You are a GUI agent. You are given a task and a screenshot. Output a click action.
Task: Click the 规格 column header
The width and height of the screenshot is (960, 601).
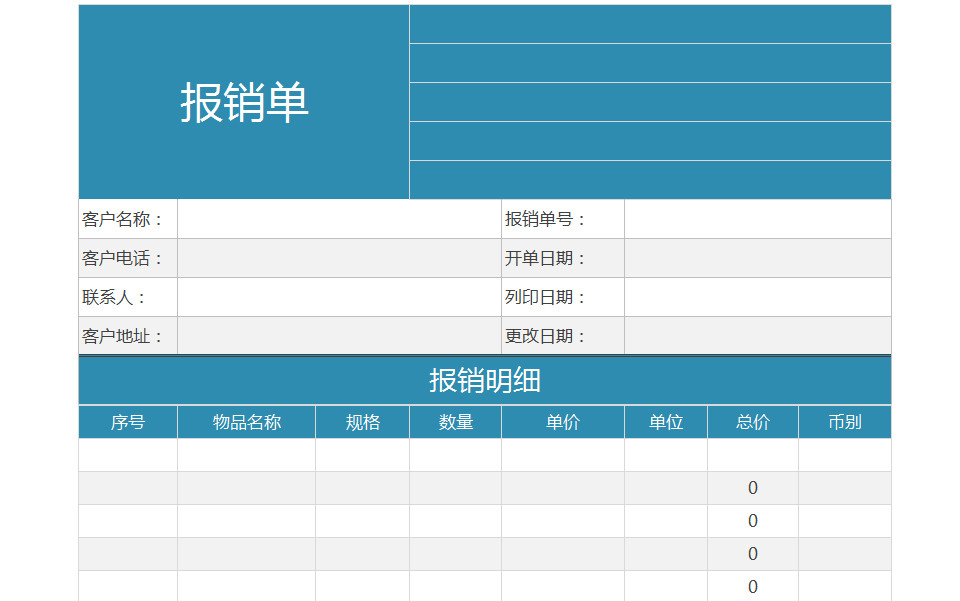(x=363, y=422)
